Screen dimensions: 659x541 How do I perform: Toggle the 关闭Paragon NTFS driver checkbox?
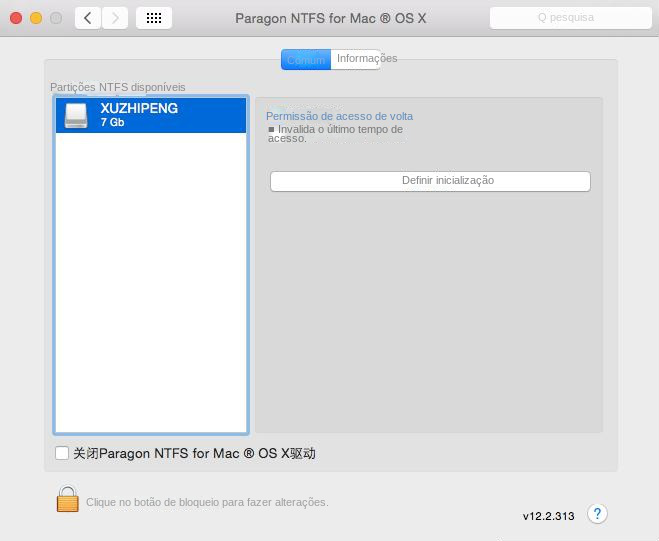coord(62,453)
